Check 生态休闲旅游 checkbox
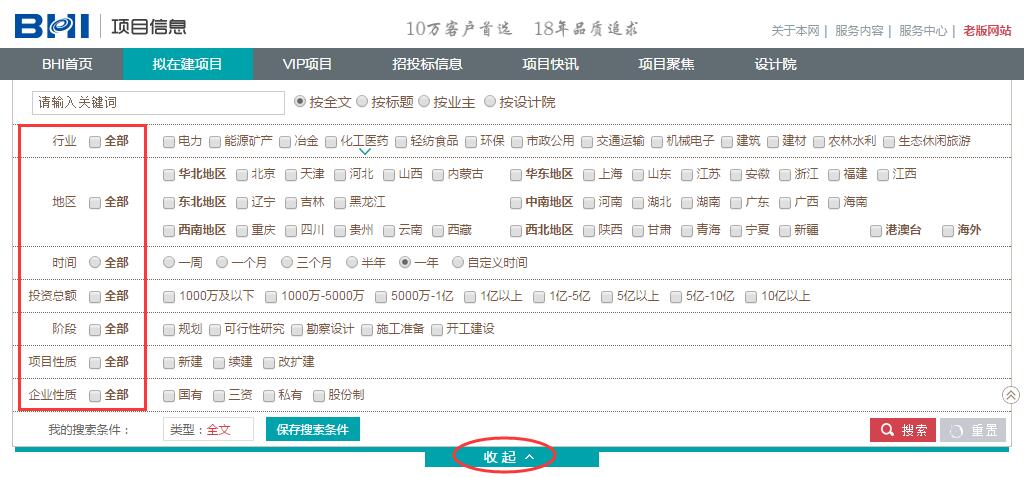The height and width of the screenshot is (477, 1024). pos(889,141)
